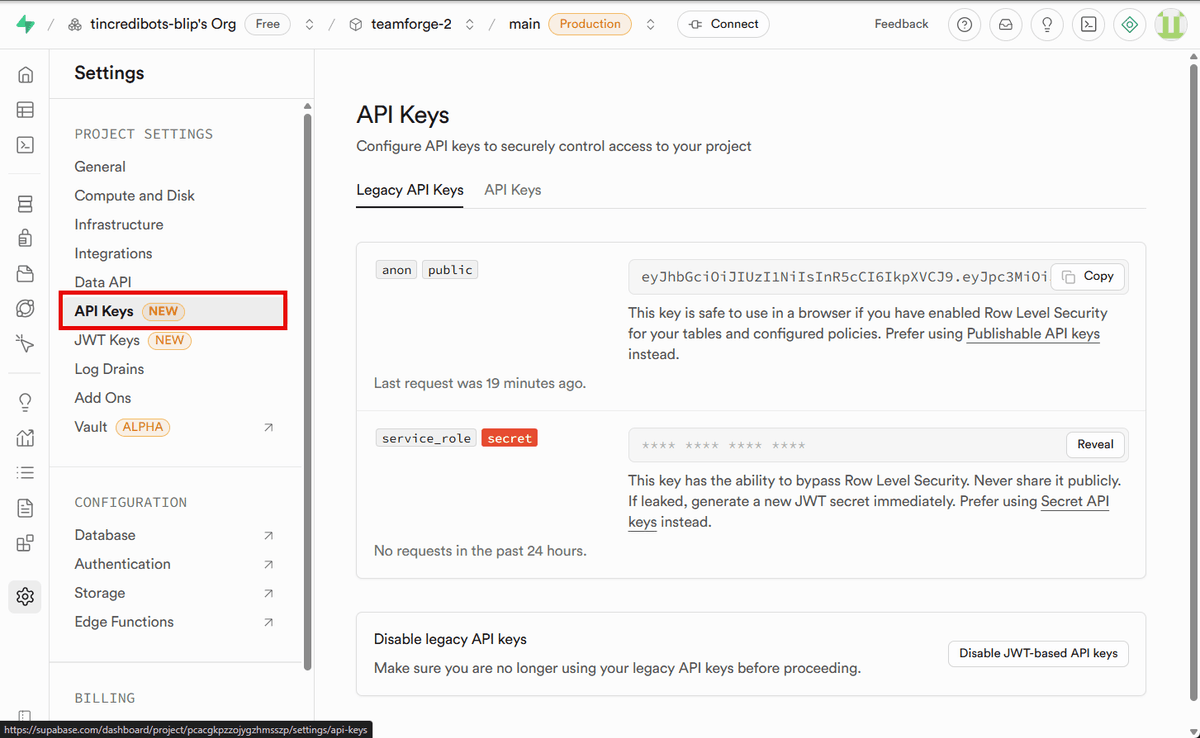Select the Project Settings gear icon
1200x738 pixels.
[x=25, y=596]
